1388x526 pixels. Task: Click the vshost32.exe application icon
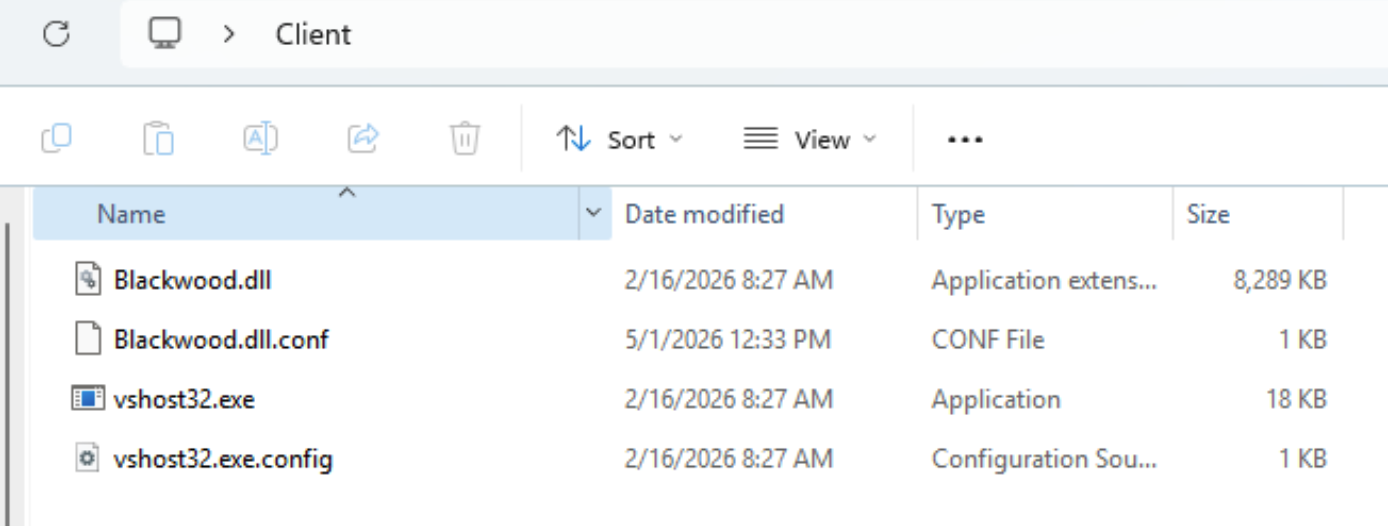click(88, 399)
